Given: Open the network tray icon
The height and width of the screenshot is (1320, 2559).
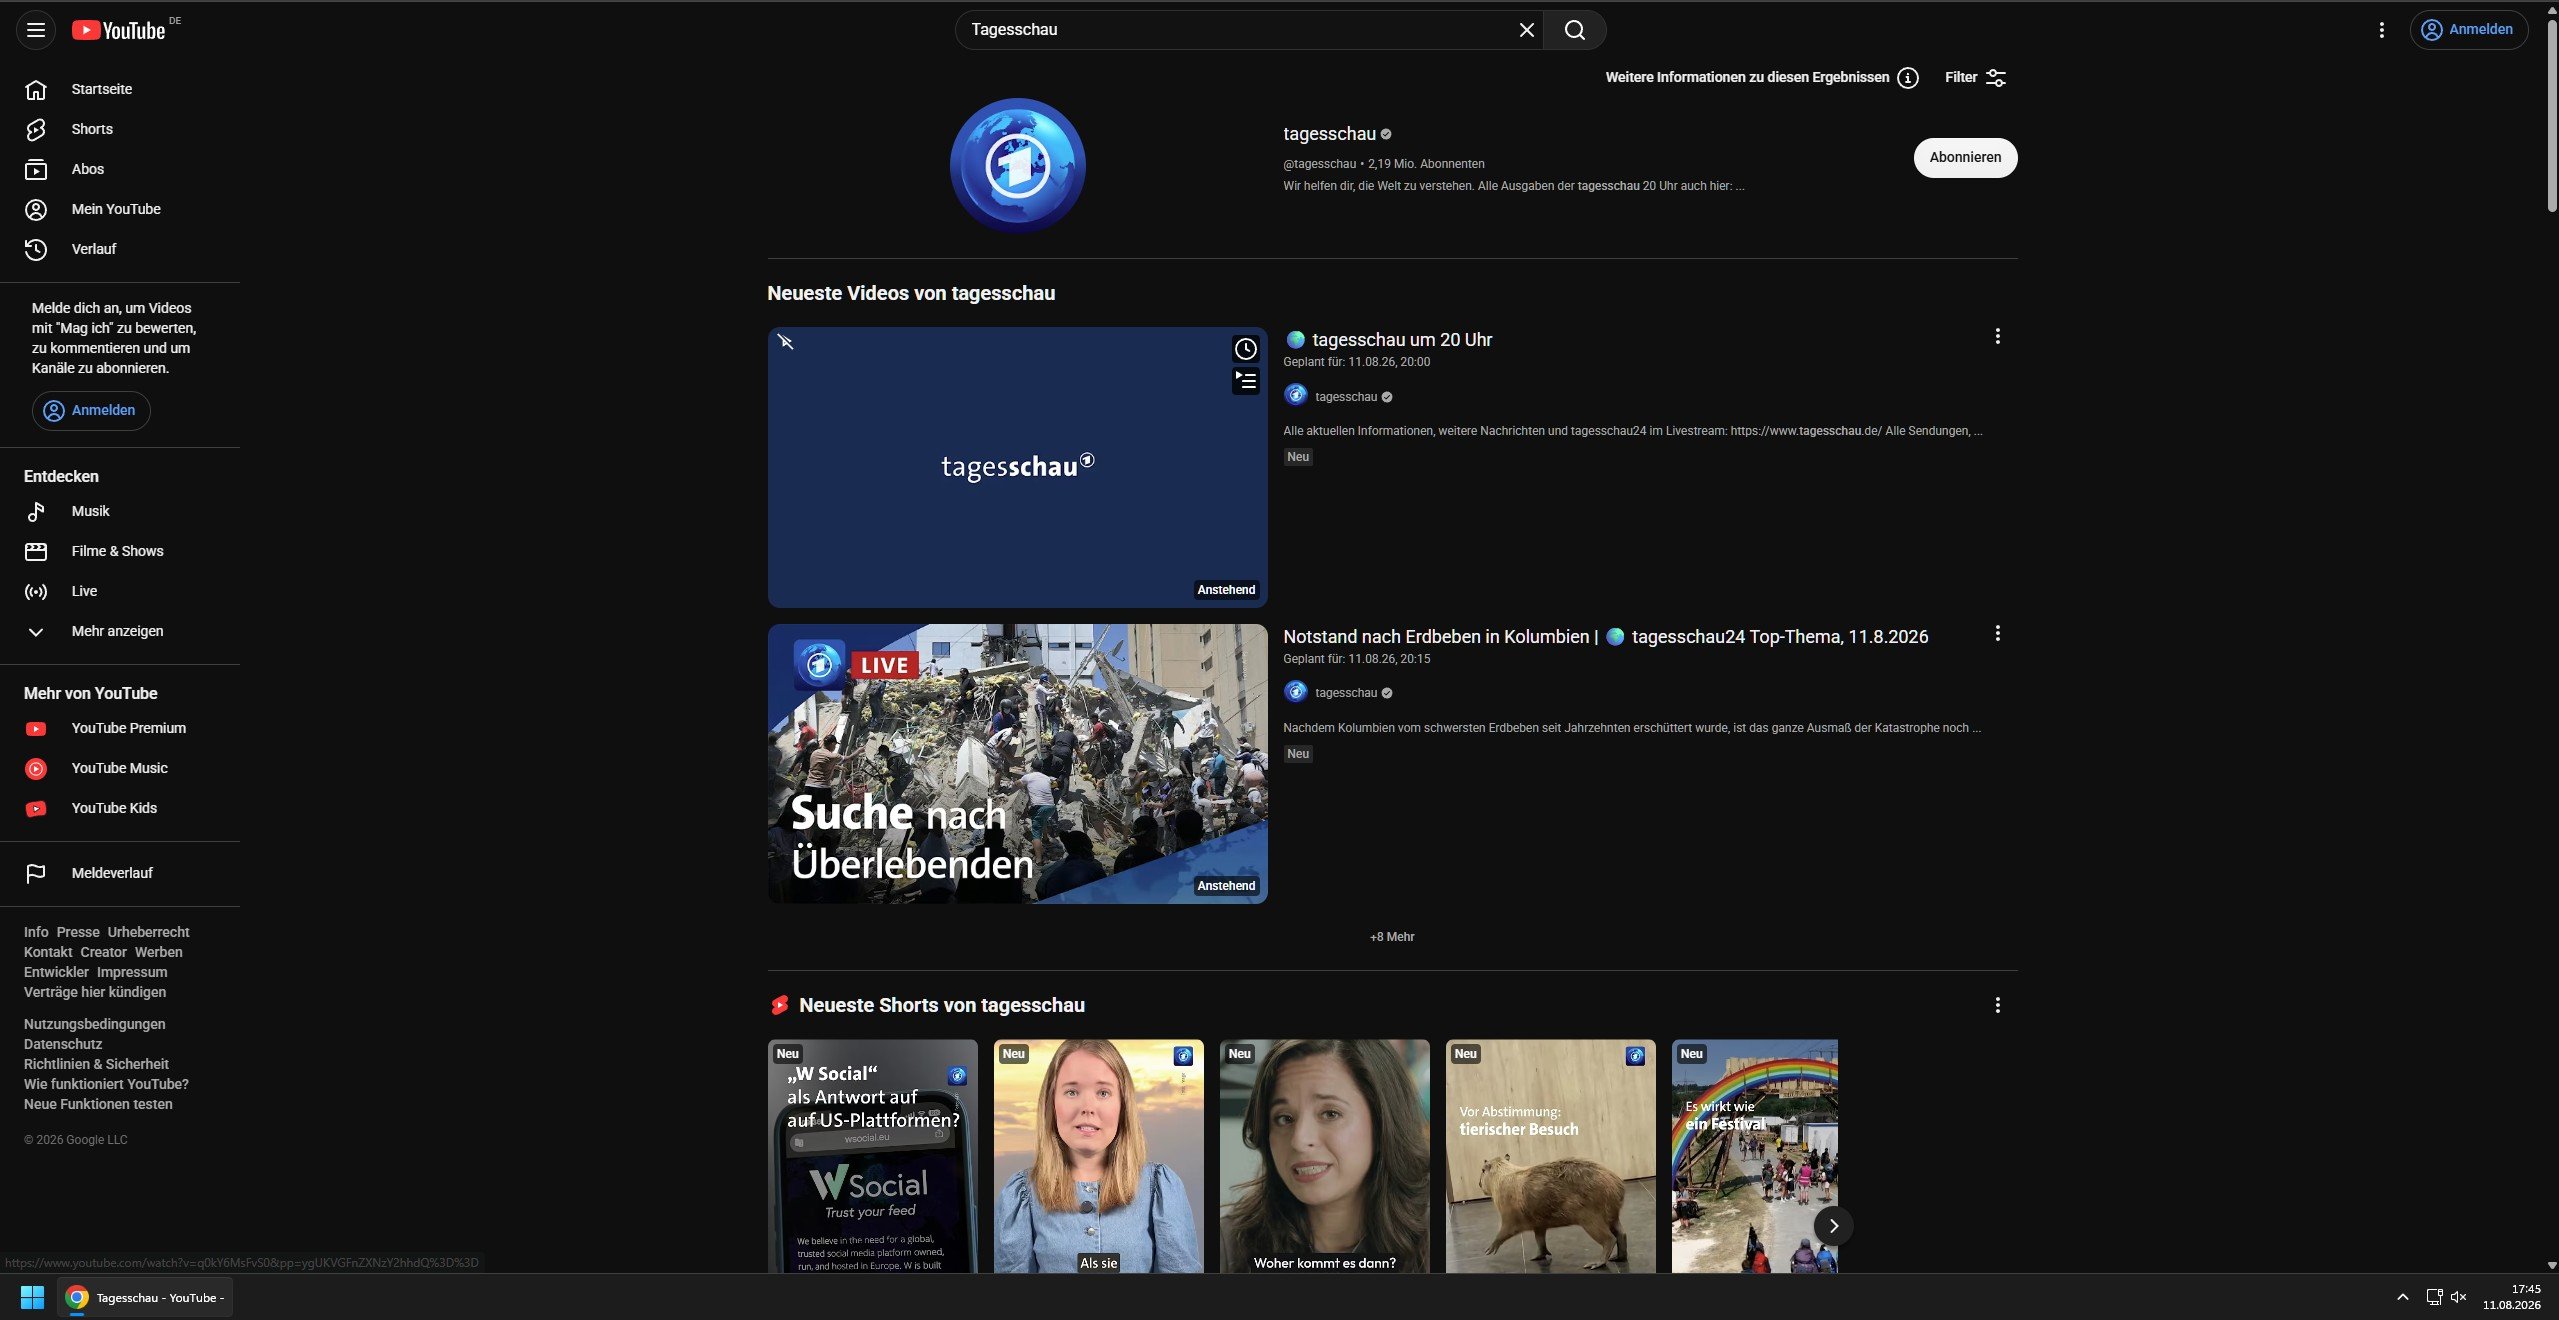Looking at the screenshot, I should point(2433,1297).
